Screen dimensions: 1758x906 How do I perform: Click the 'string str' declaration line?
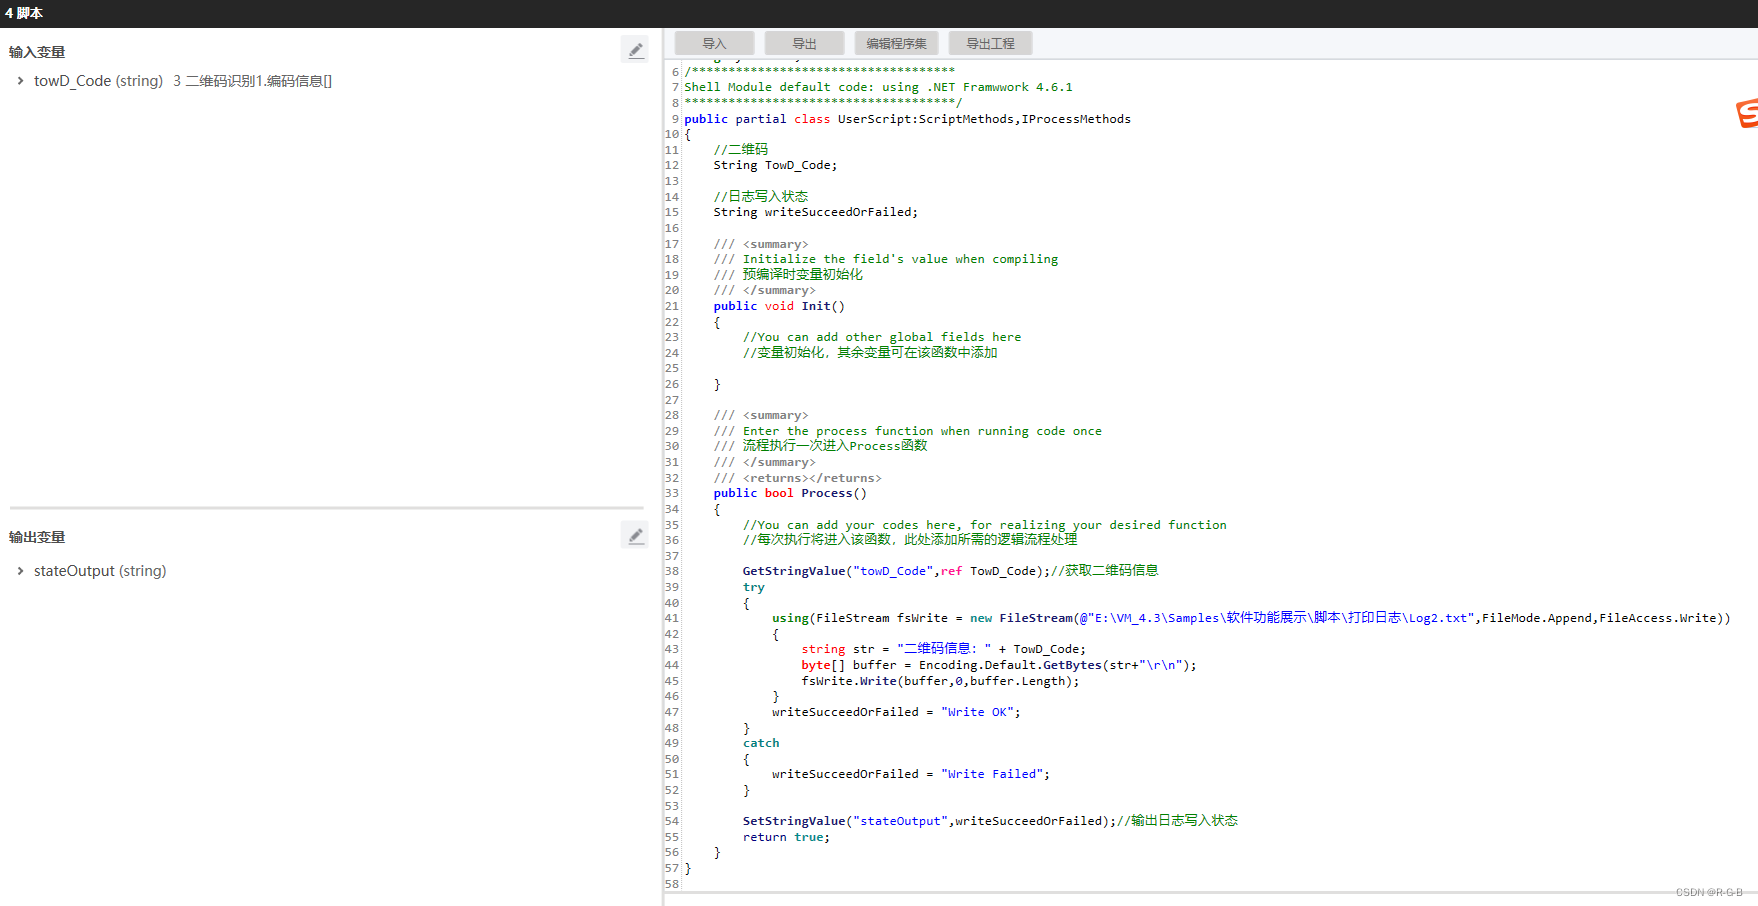point(943,649)
